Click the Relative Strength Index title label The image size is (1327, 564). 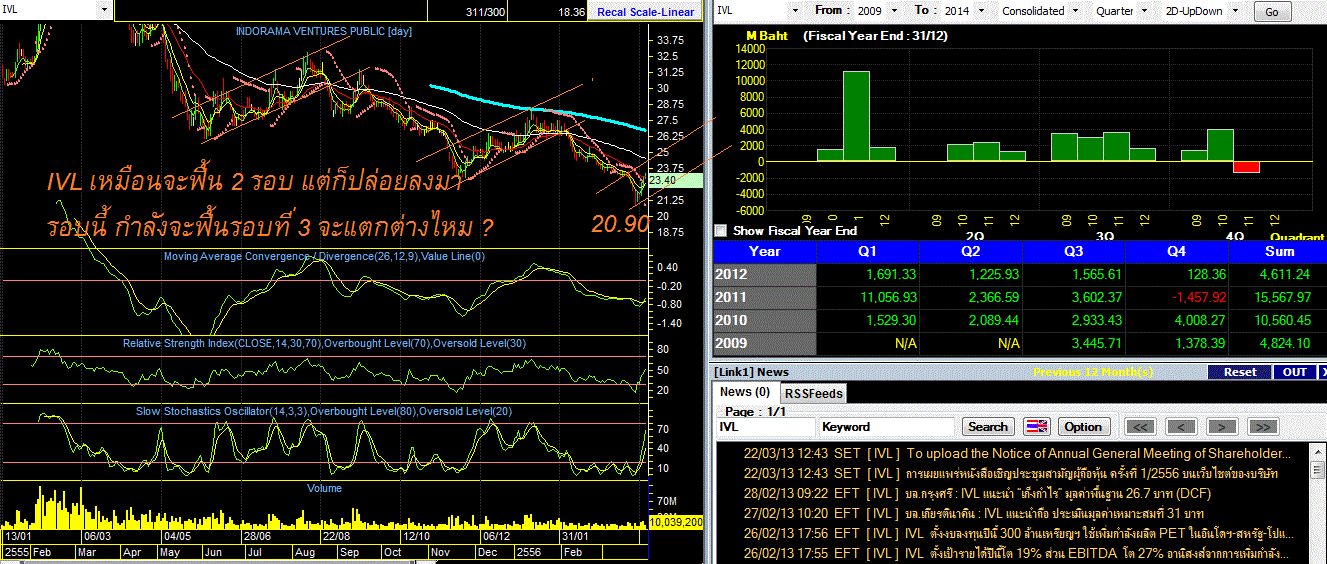(x=324, y=343)
